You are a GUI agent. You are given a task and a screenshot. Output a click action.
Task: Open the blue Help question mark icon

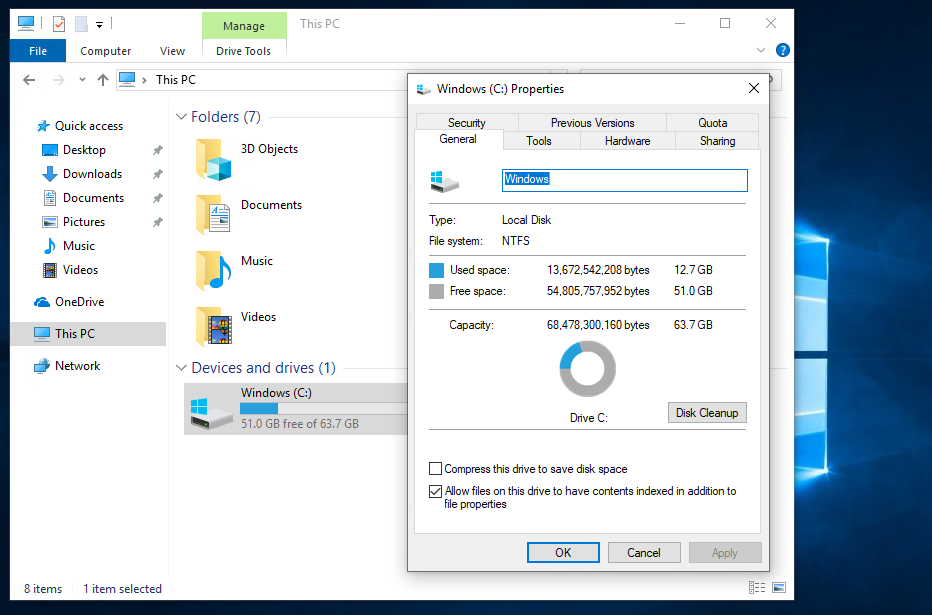click(783, 50)
